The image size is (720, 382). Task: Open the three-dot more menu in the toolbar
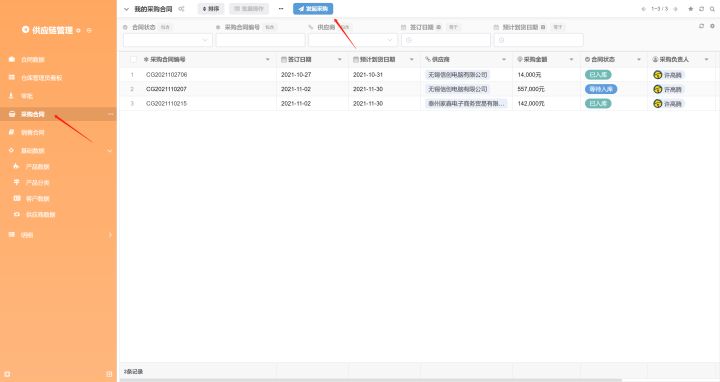click(281, 9)
